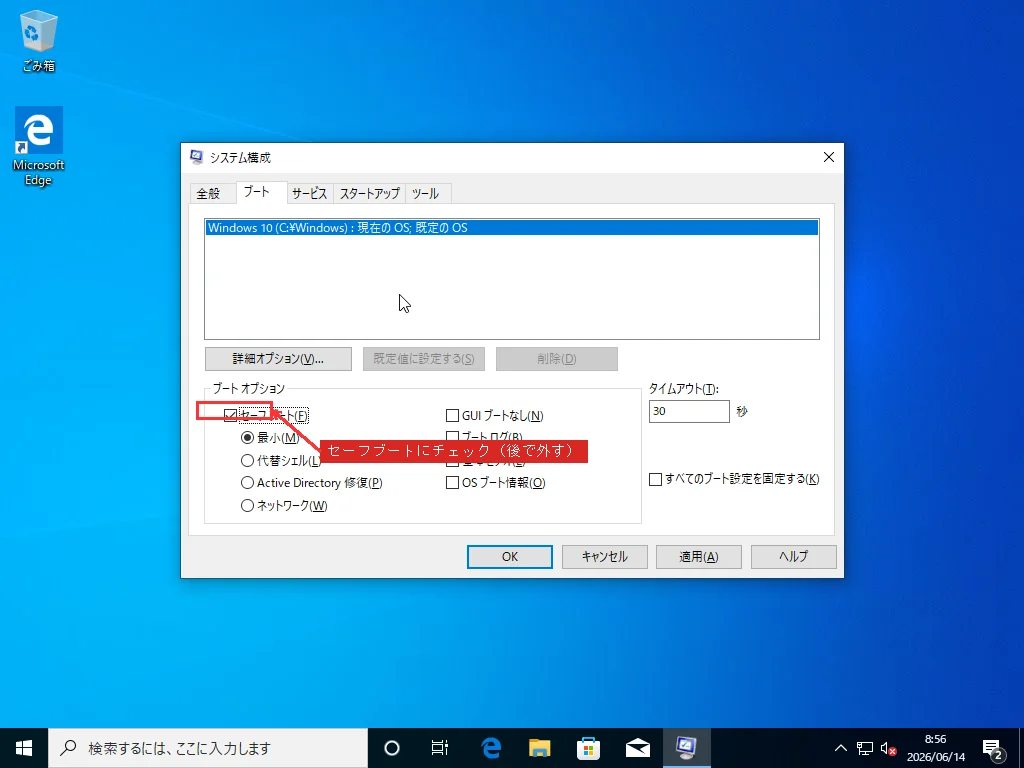The height and width of the screenshot is (768, 1024).
Task: Show hidden tray icons with the chevron
Action: [840, 748]
